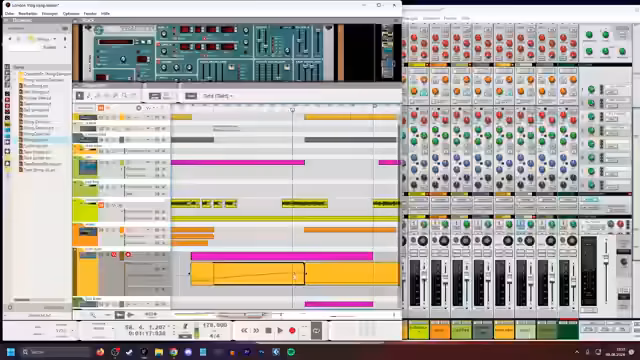Select the razor tool in sequencer toolbar

(107, 96)
